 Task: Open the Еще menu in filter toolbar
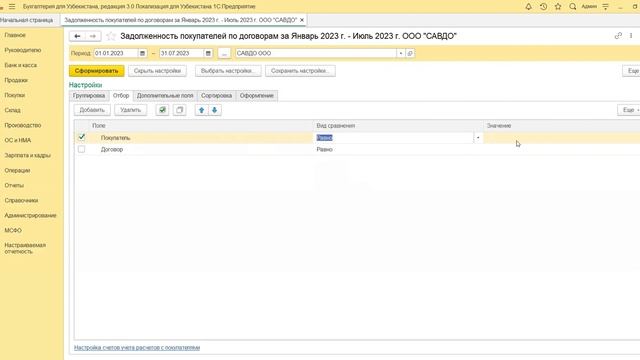(630, 110)
